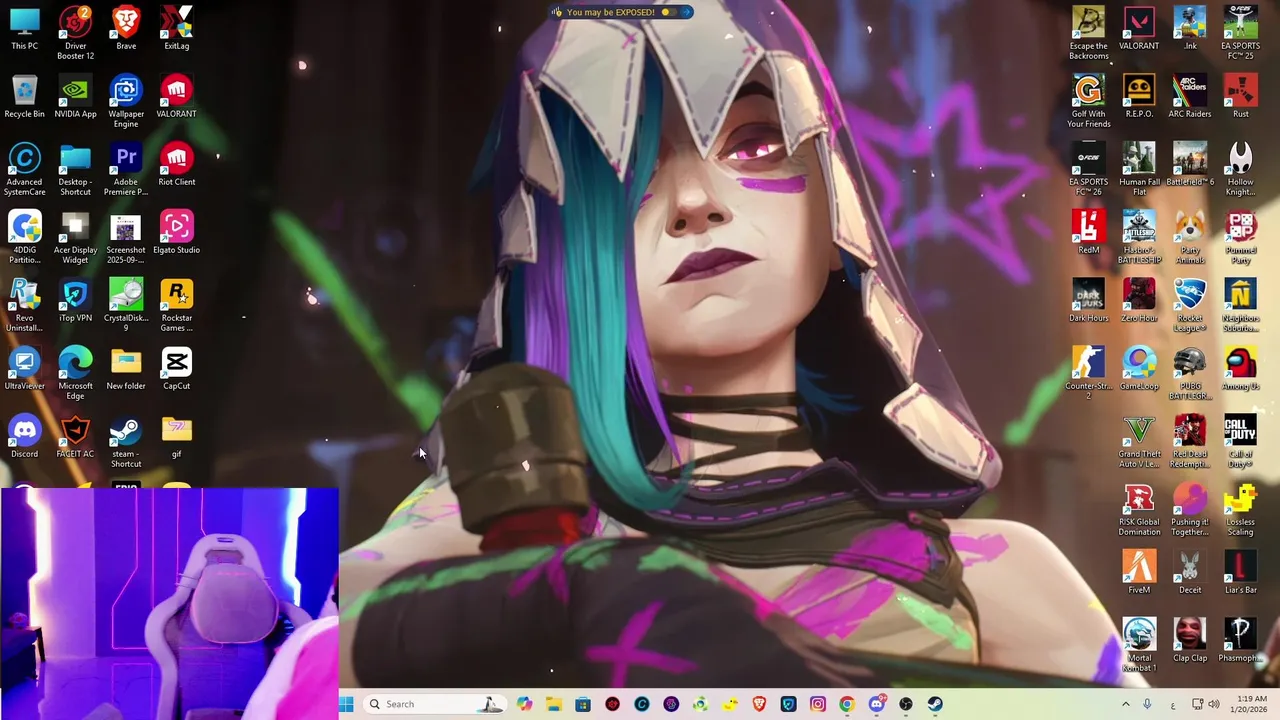Open Discord desktop shortcut
The height and width of the screenshot is (720, 1280).
click(x=25, y=436)
